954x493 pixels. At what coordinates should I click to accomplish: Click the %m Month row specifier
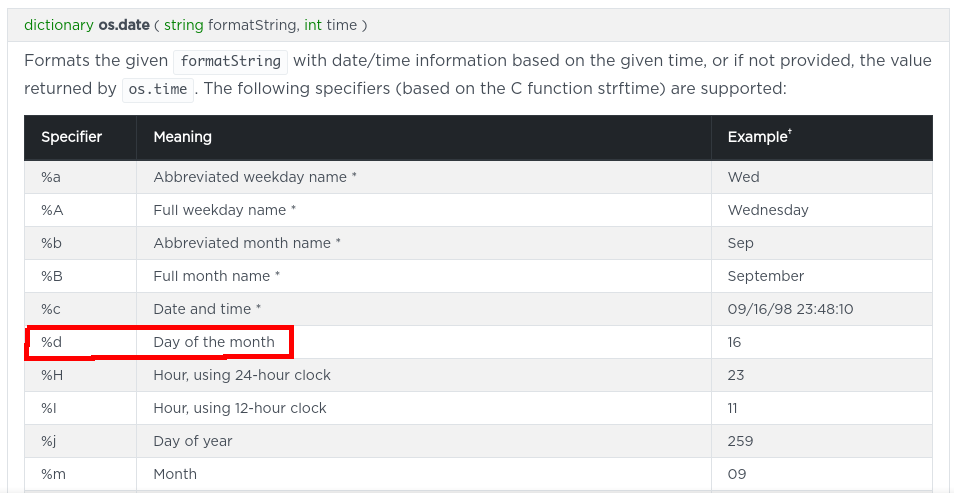point(80,474)
